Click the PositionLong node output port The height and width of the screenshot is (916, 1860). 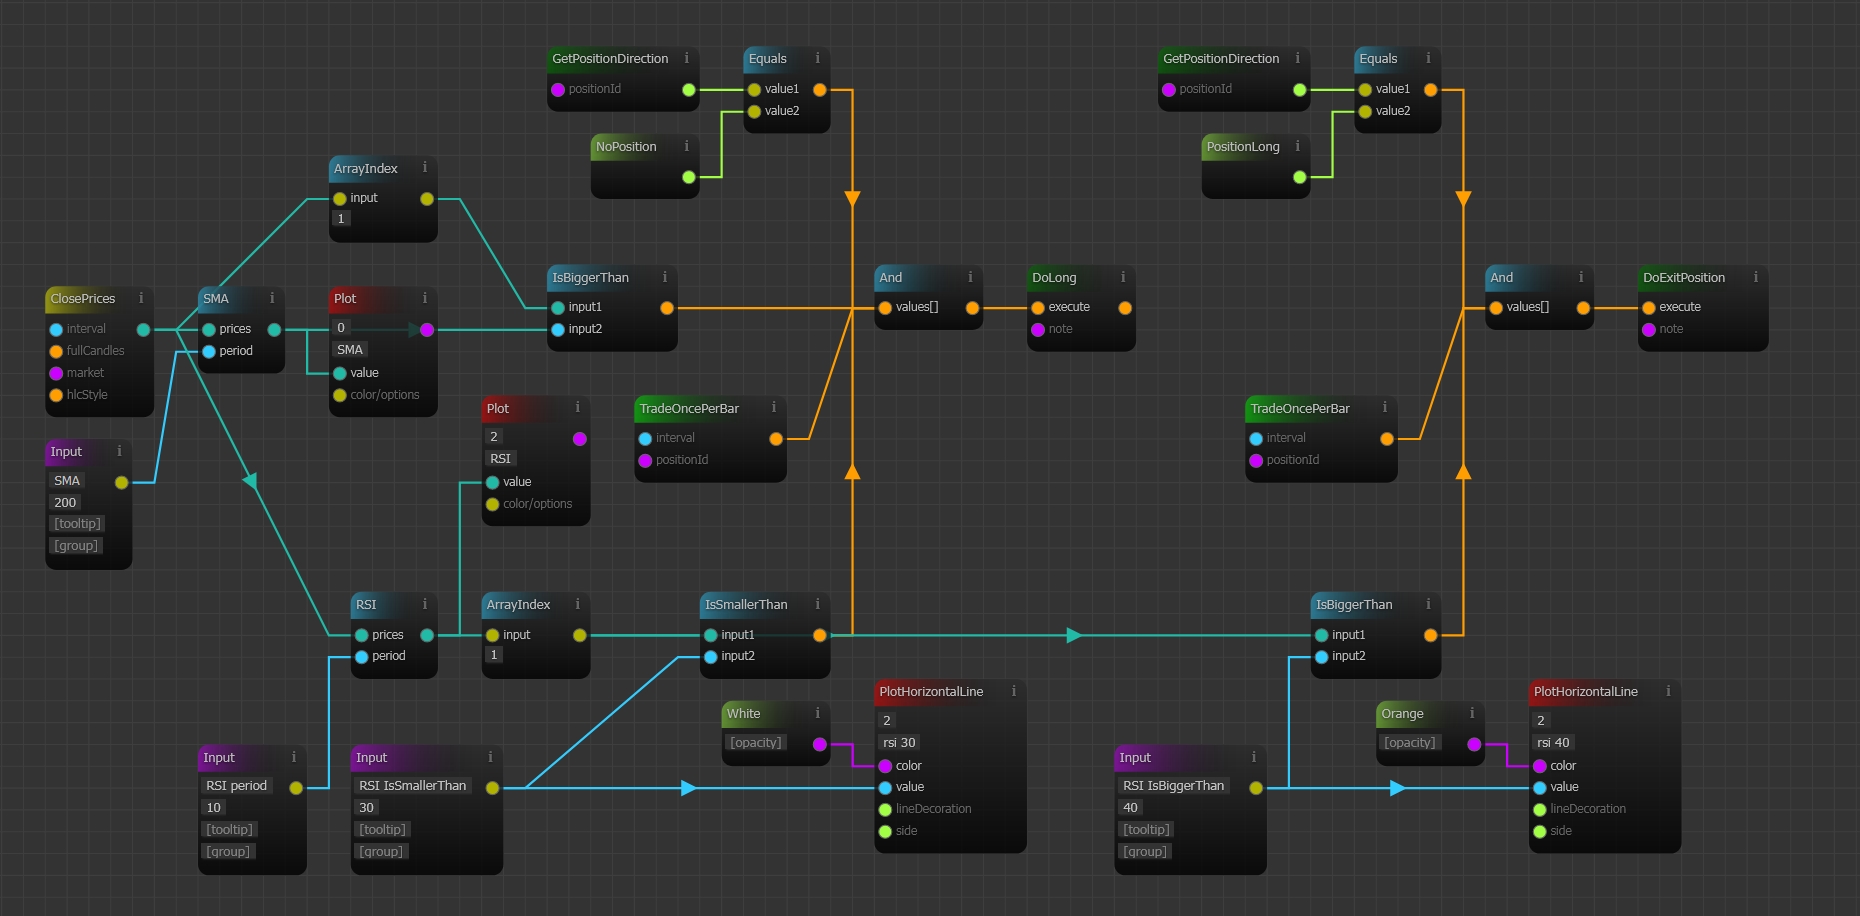pos(1299,177)
